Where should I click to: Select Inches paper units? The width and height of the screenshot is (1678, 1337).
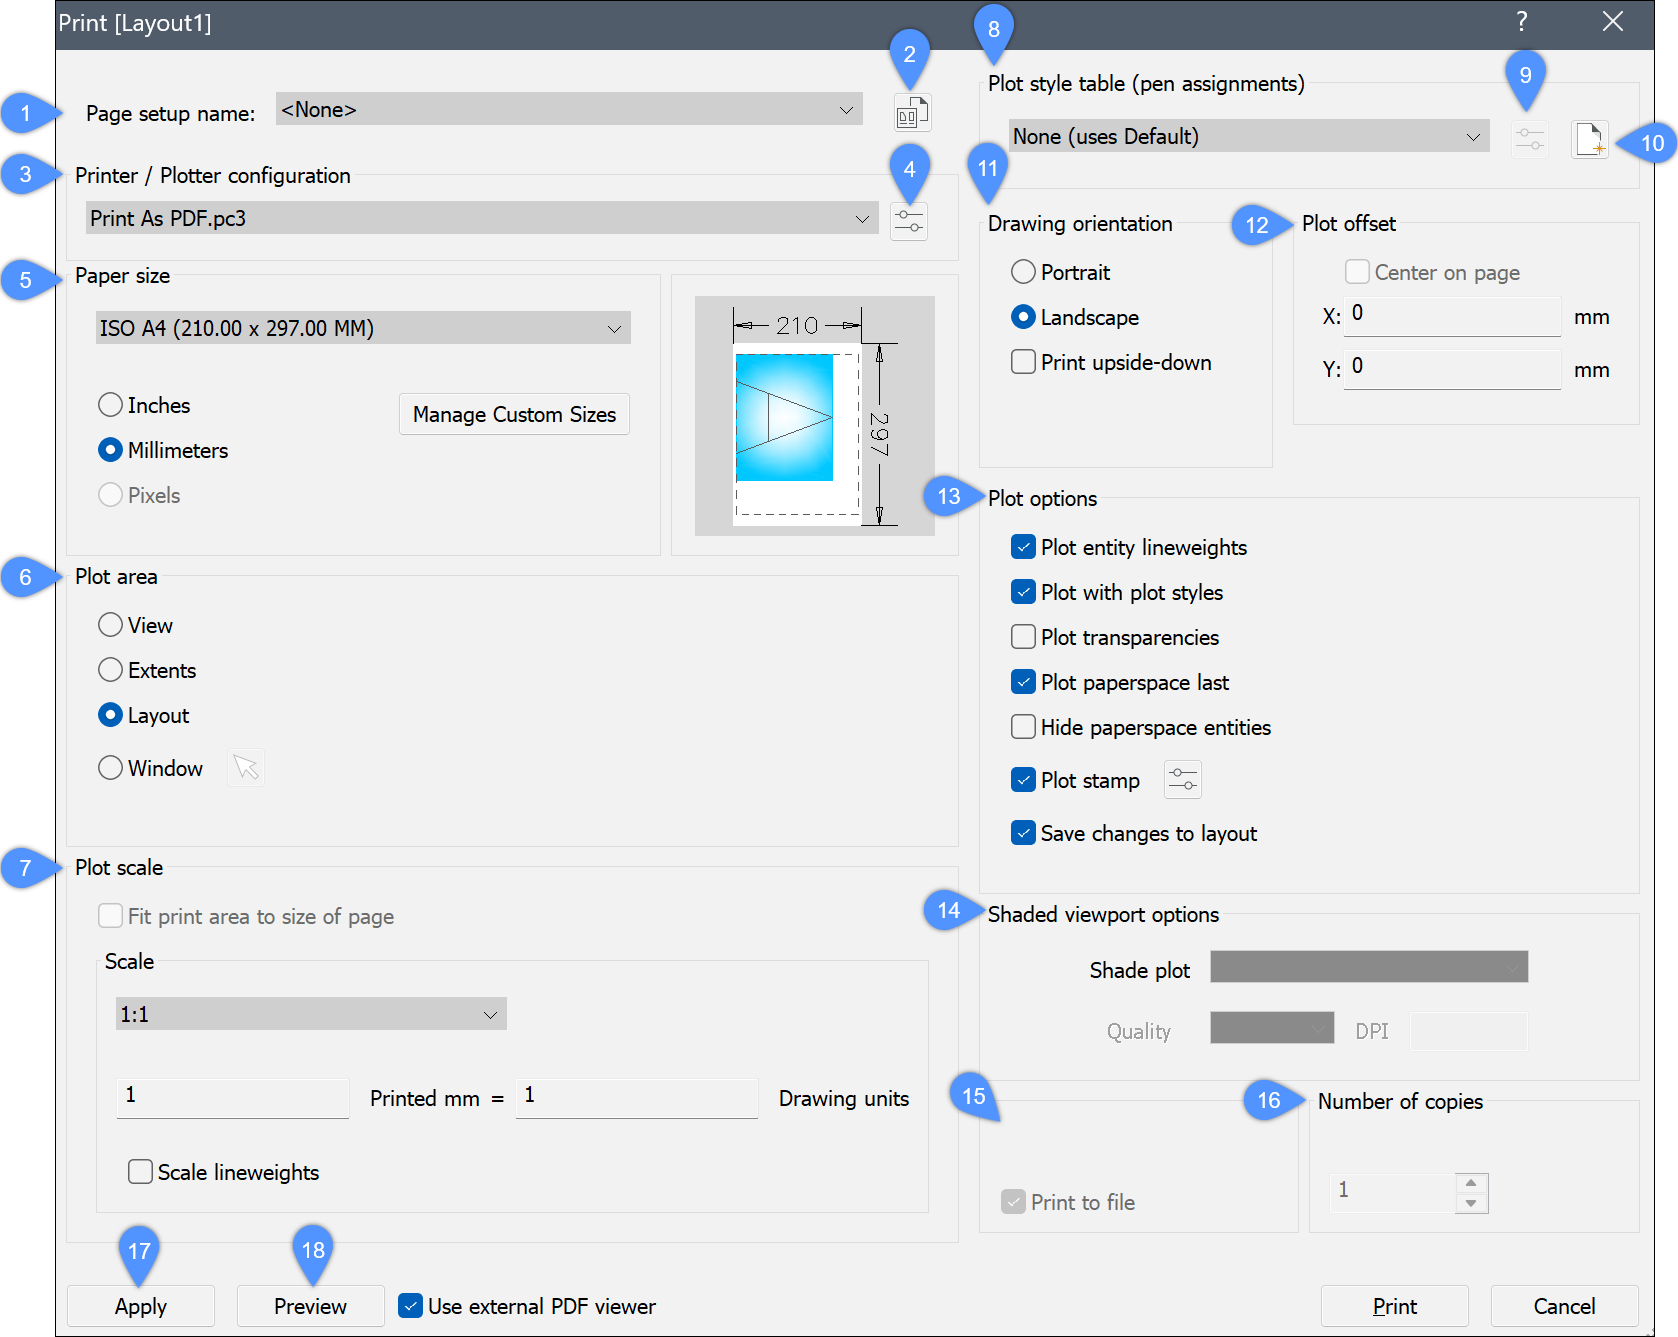coord(111,405)
